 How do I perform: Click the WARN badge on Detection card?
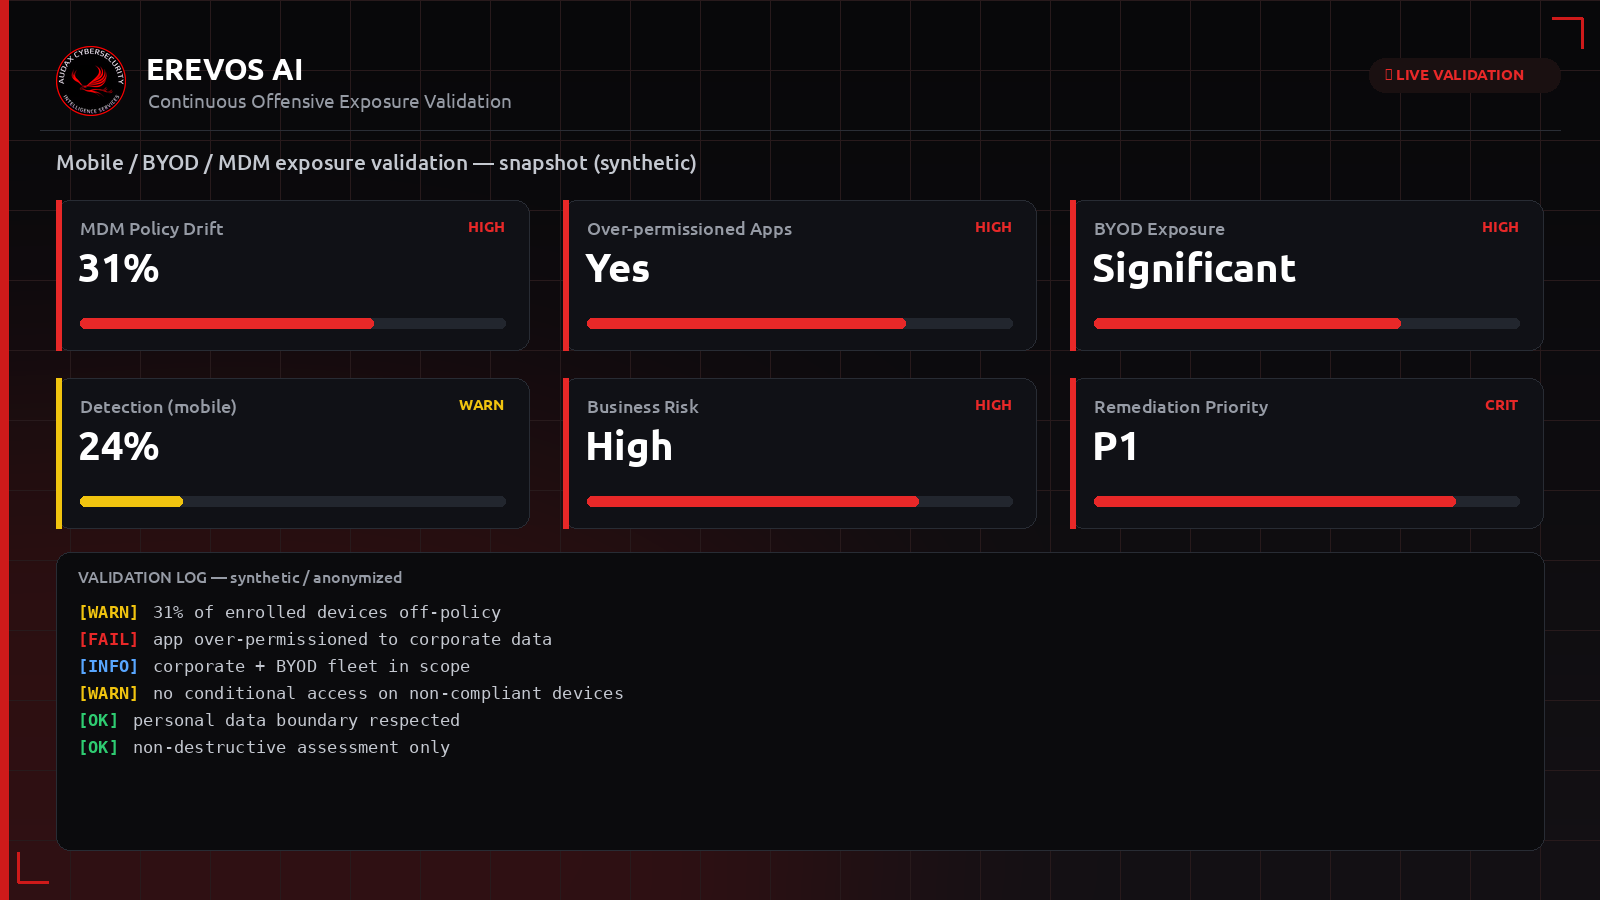tap(481, 405)
